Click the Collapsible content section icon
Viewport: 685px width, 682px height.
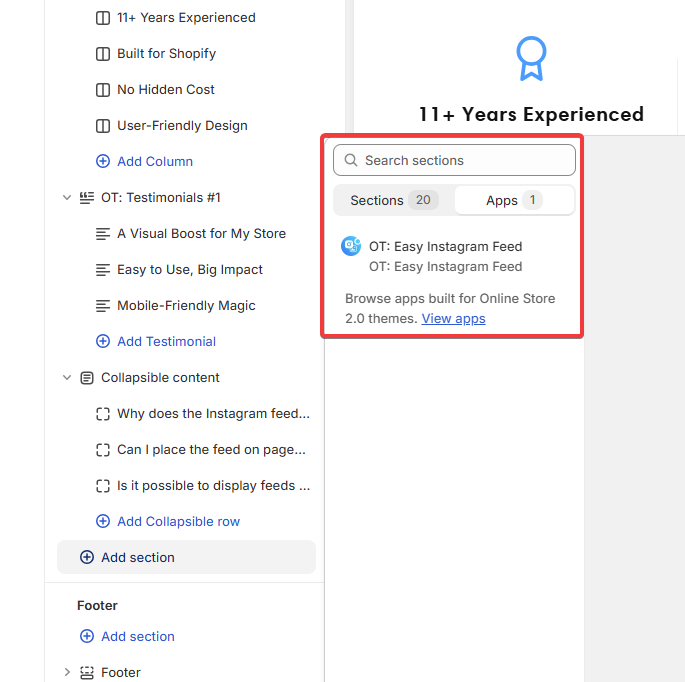87,378
